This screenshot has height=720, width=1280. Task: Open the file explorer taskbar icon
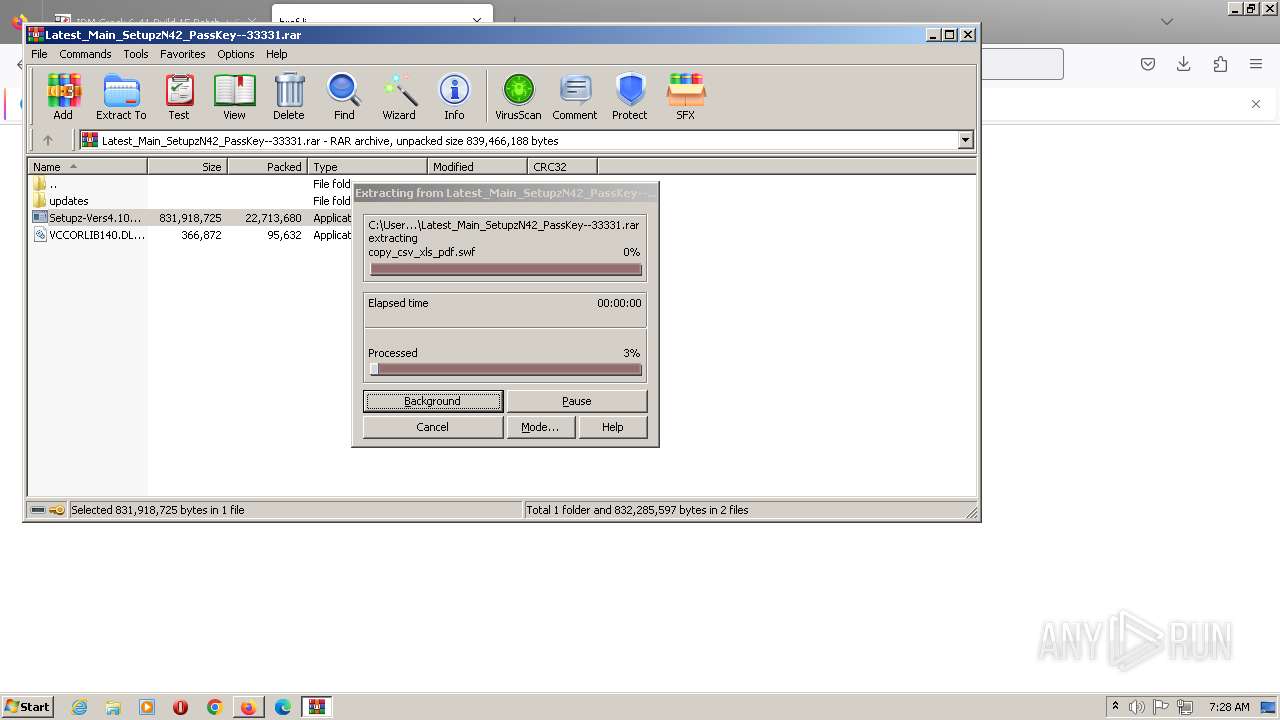pyautogui.click(x=113, y=707)
